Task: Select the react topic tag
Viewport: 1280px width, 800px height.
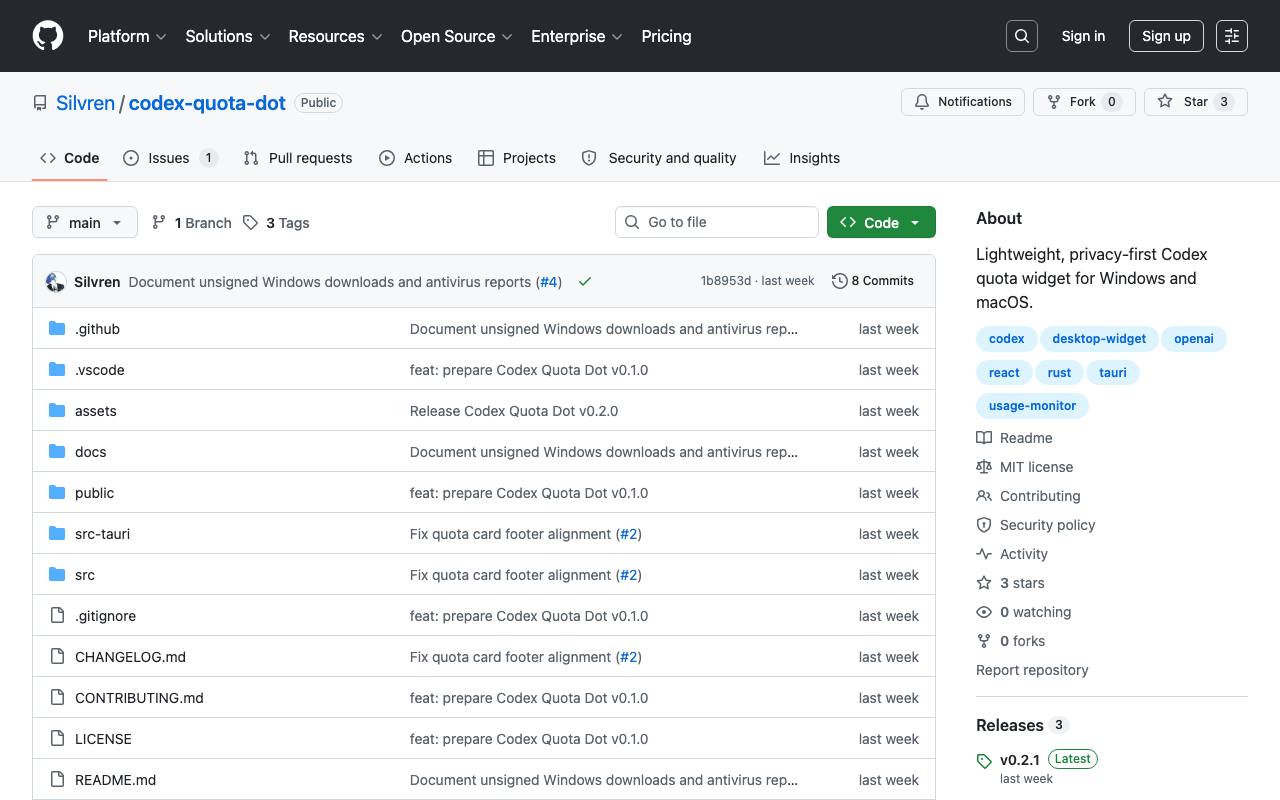Action: click(1004, 373)
